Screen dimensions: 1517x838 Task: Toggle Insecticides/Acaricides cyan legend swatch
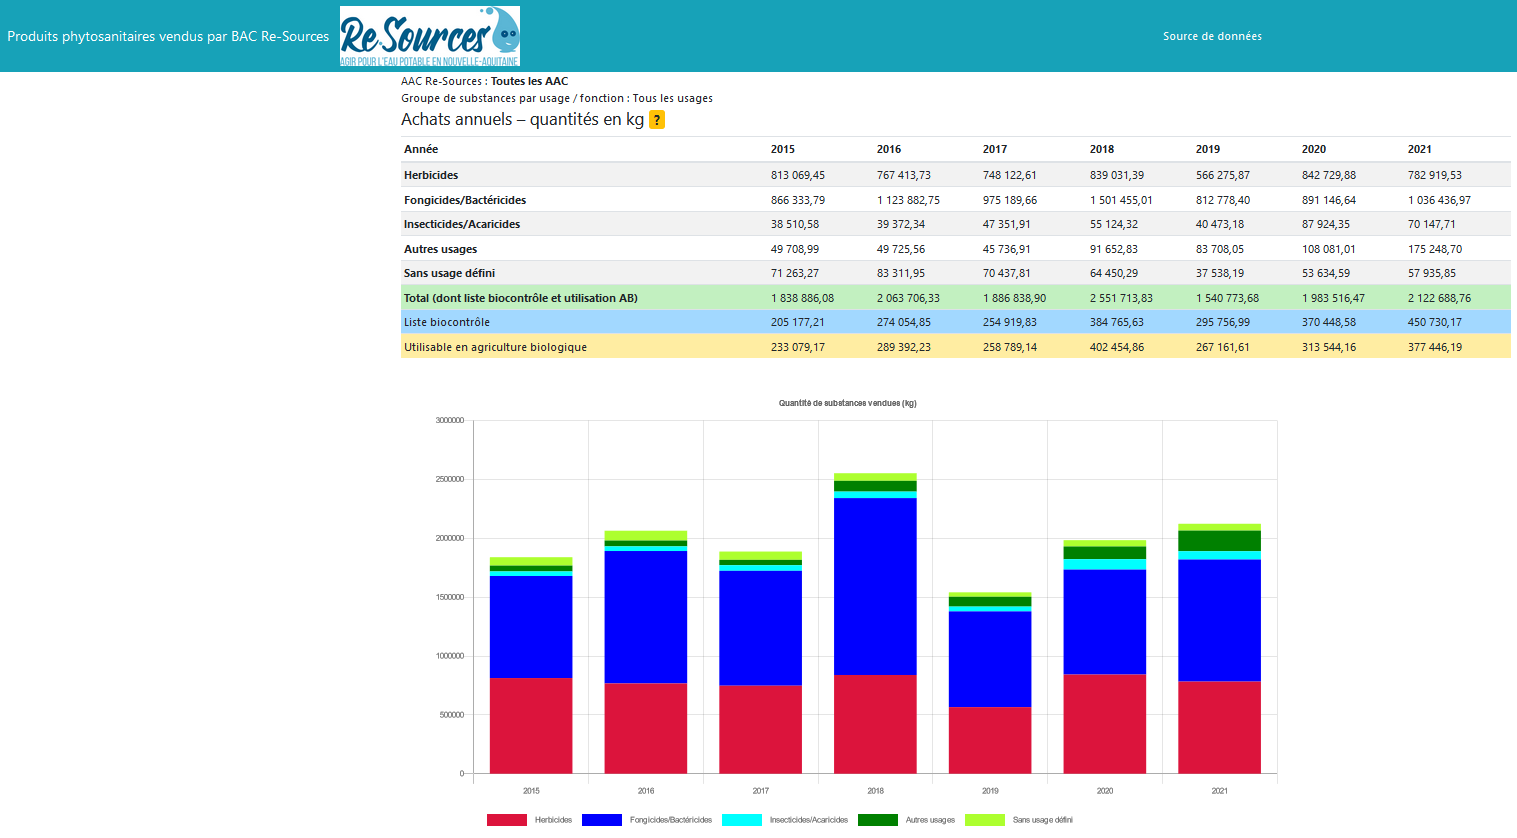pyautogui.click(x=741, y=820)
